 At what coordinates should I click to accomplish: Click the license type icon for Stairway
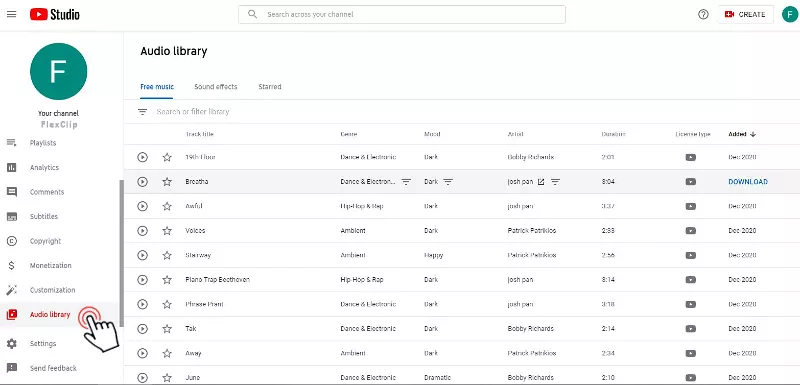(691, 255)
